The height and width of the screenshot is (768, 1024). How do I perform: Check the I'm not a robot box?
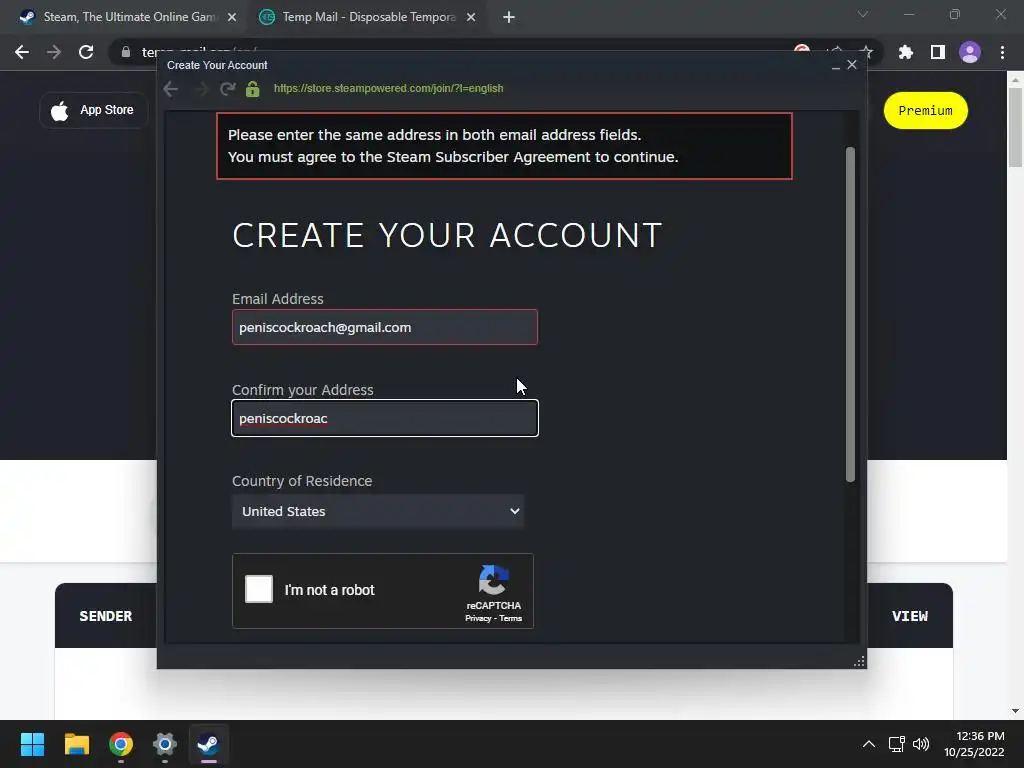(259, 589)
